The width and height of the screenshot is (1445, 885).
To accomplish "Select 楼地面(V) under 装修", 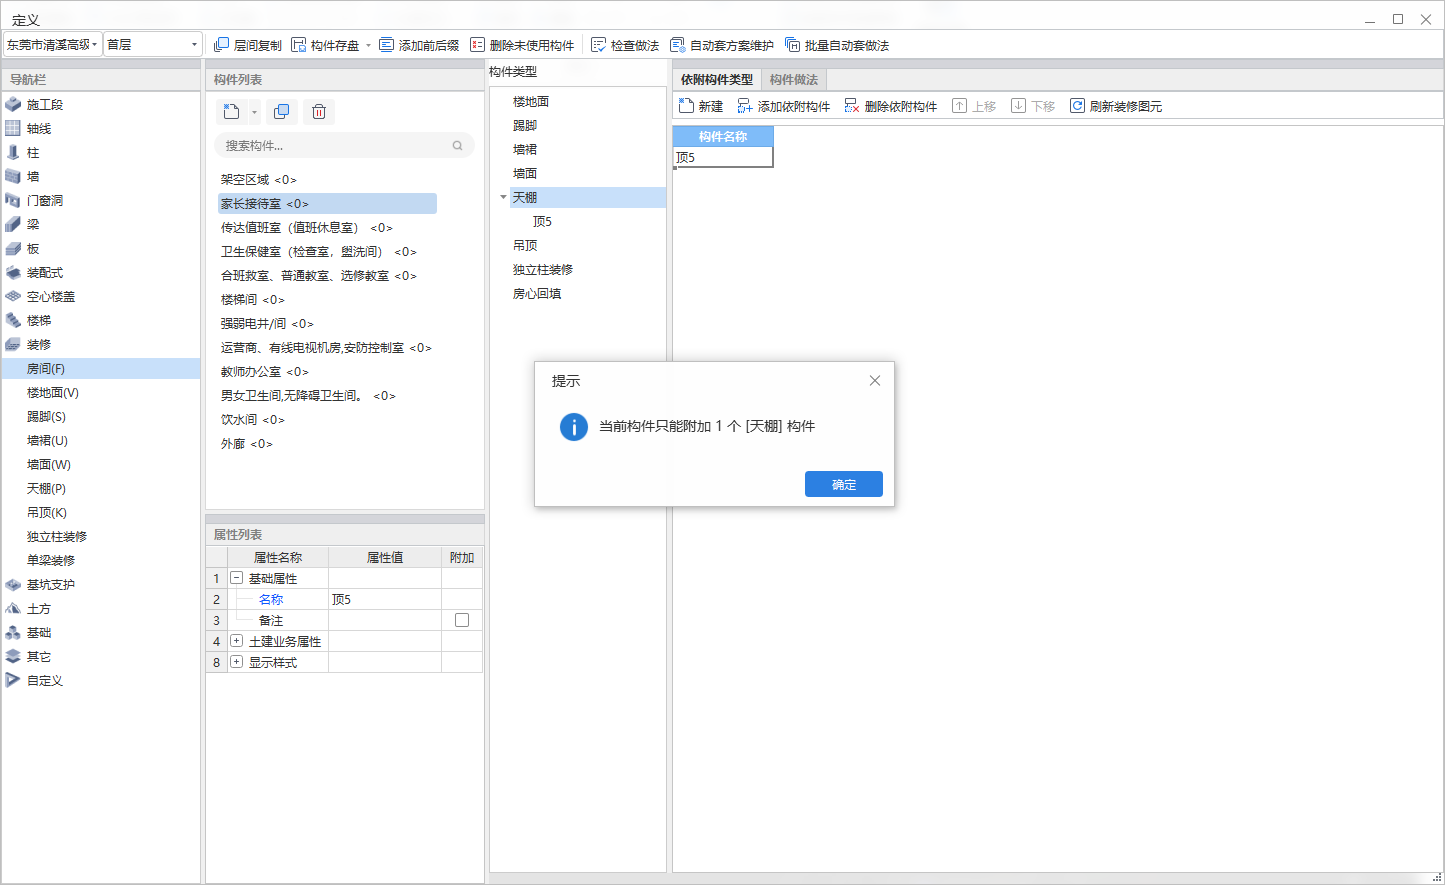I will pos(53,392).
